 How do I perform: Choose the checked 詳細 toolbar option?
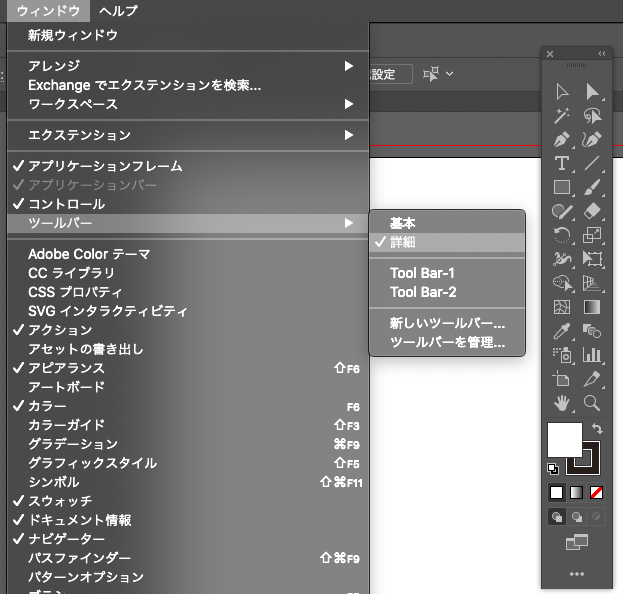tap(447, 242)
